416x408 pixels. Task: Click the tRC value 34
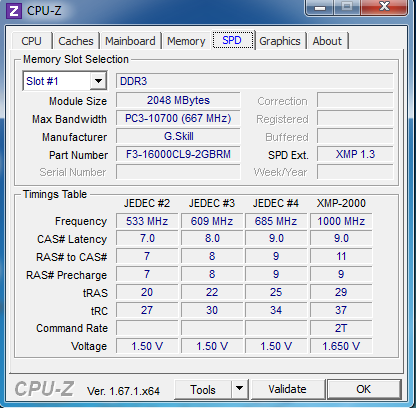(276, 310)
